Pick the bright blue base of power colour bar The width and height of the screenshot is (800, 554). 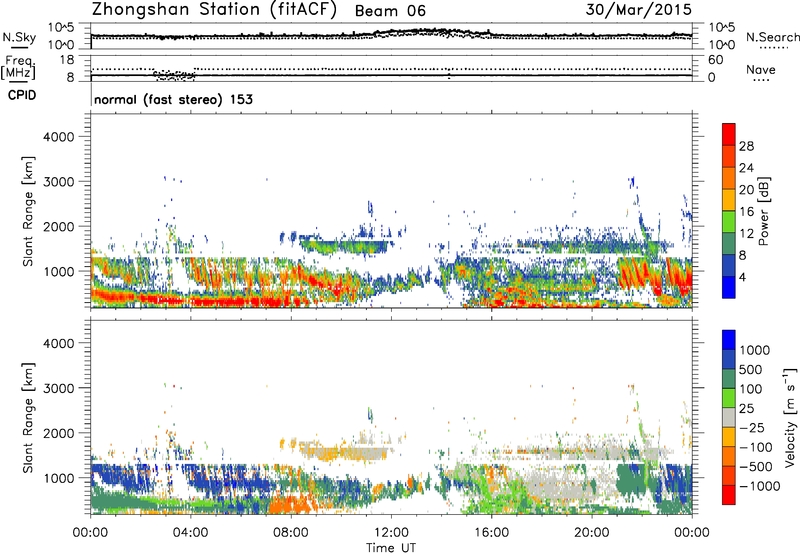729,287
